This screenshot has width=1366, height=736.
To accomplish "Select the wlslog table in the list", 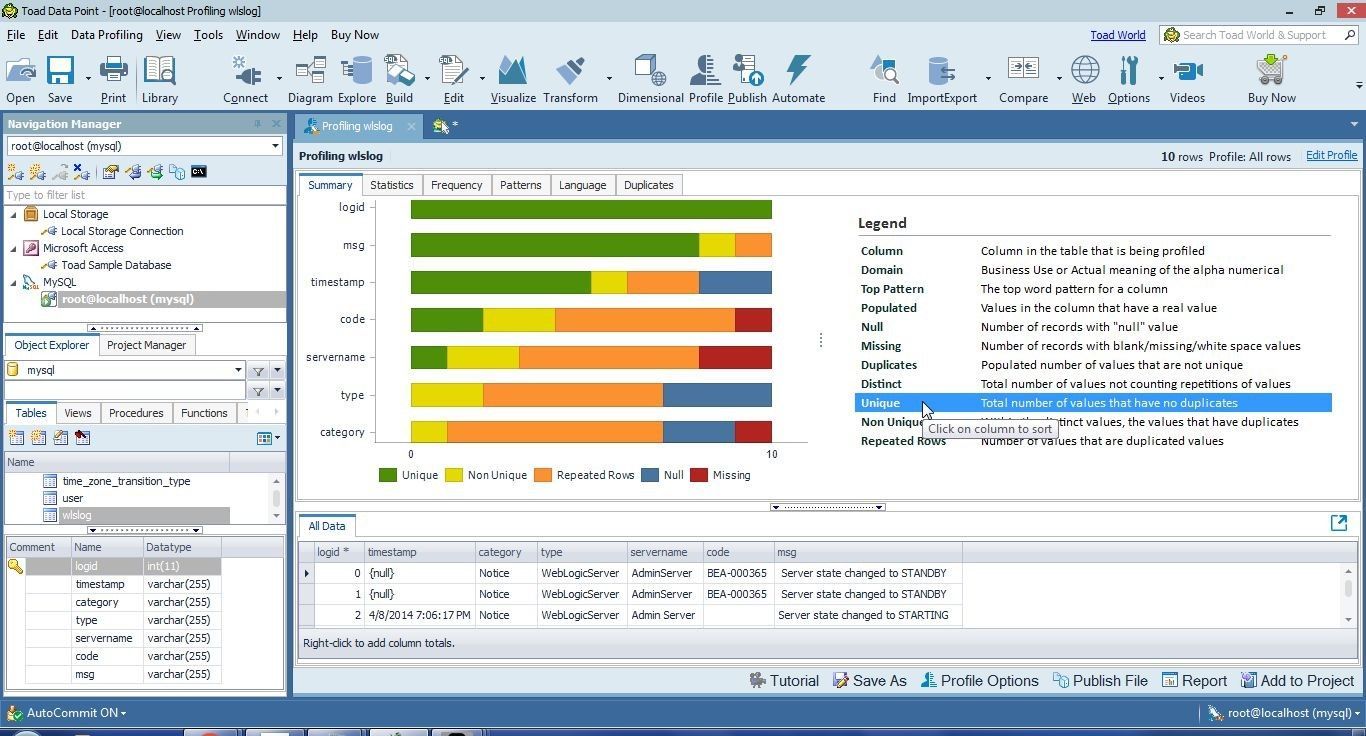I will (x=76, y=515).
